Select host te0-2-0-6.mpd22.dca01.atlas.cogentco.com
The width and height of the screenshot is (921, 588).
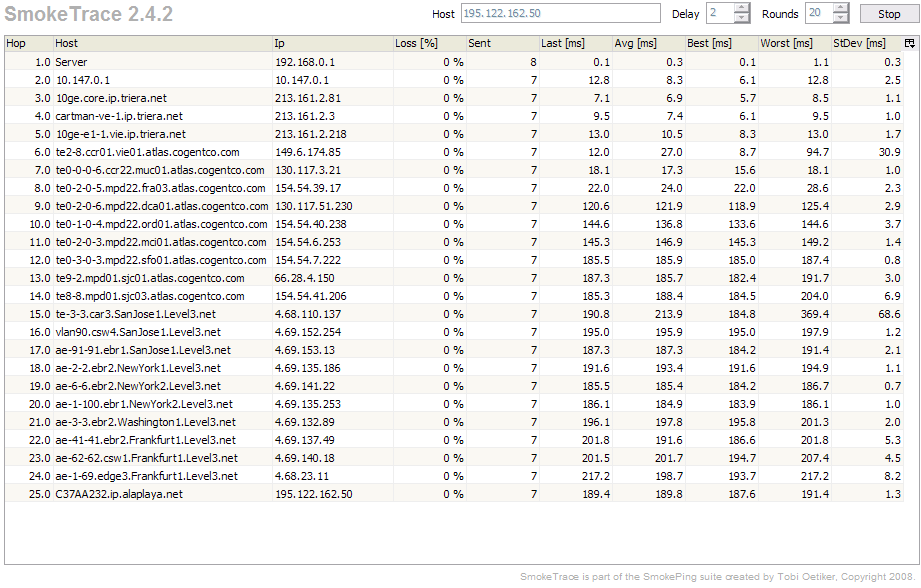162,206
